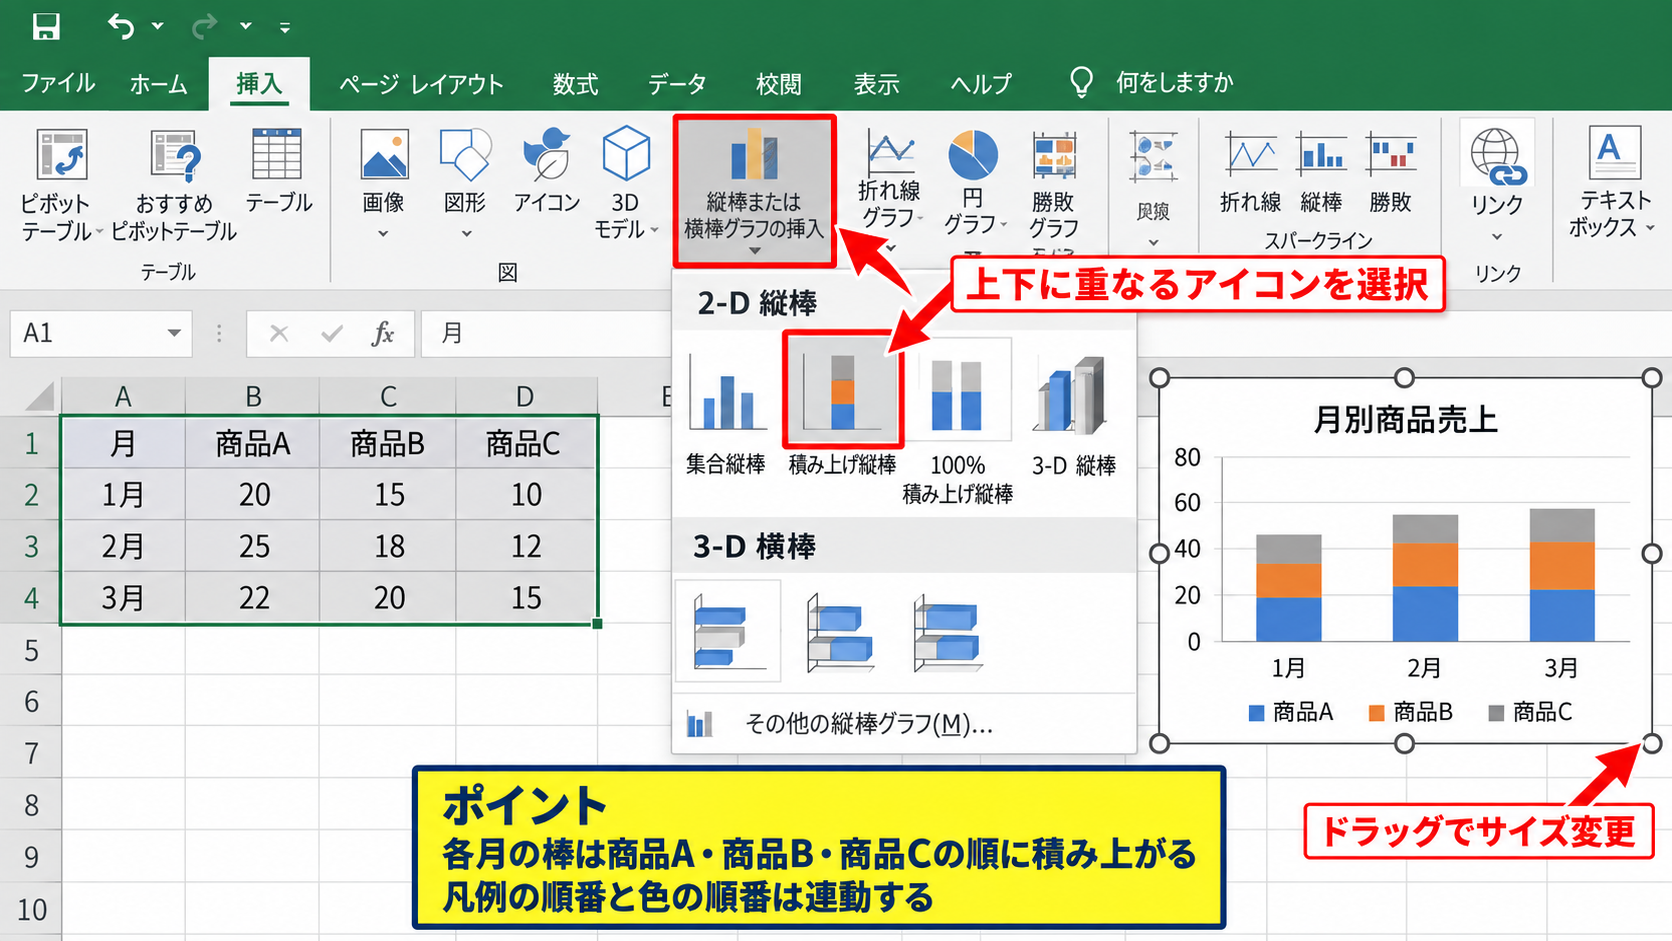Image resolution: width=1672 pixels, height=941 pixels.
Task: Expand the Name Box A1 dropdown
Action: point(174,333)
